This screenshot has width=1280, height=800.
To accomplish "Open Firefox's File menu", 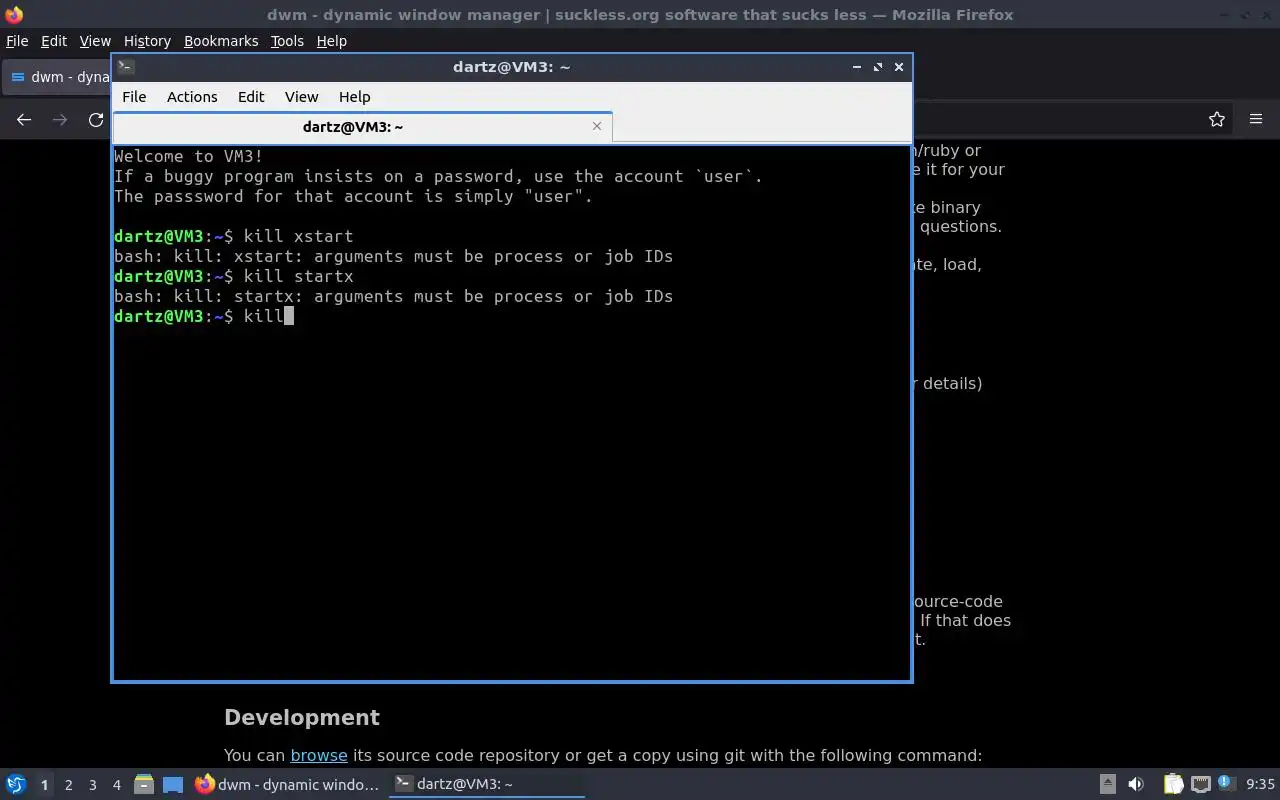I will (x=17, y=41).
